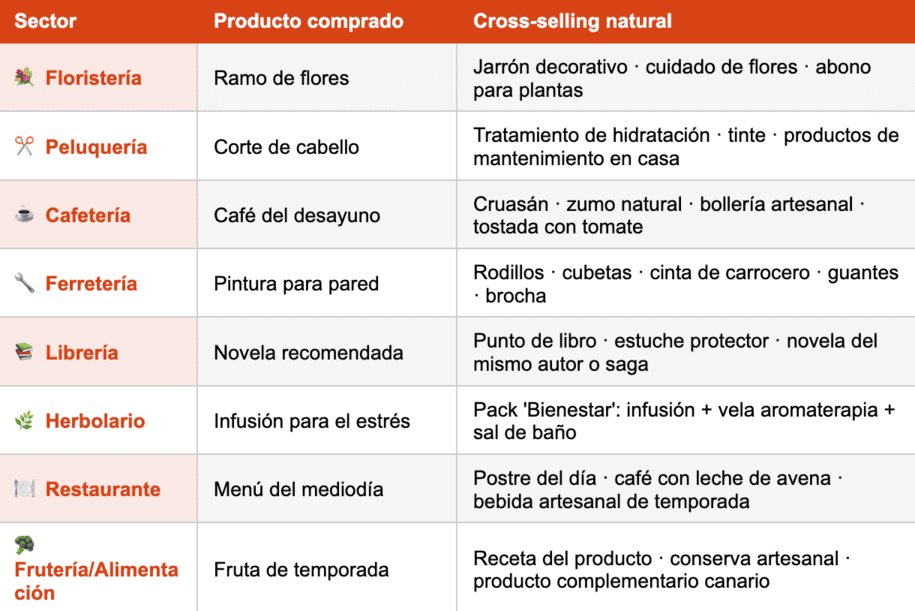
Task: Click the Floristería sector label
Action: pyautogui.click(x=93, y=78)
